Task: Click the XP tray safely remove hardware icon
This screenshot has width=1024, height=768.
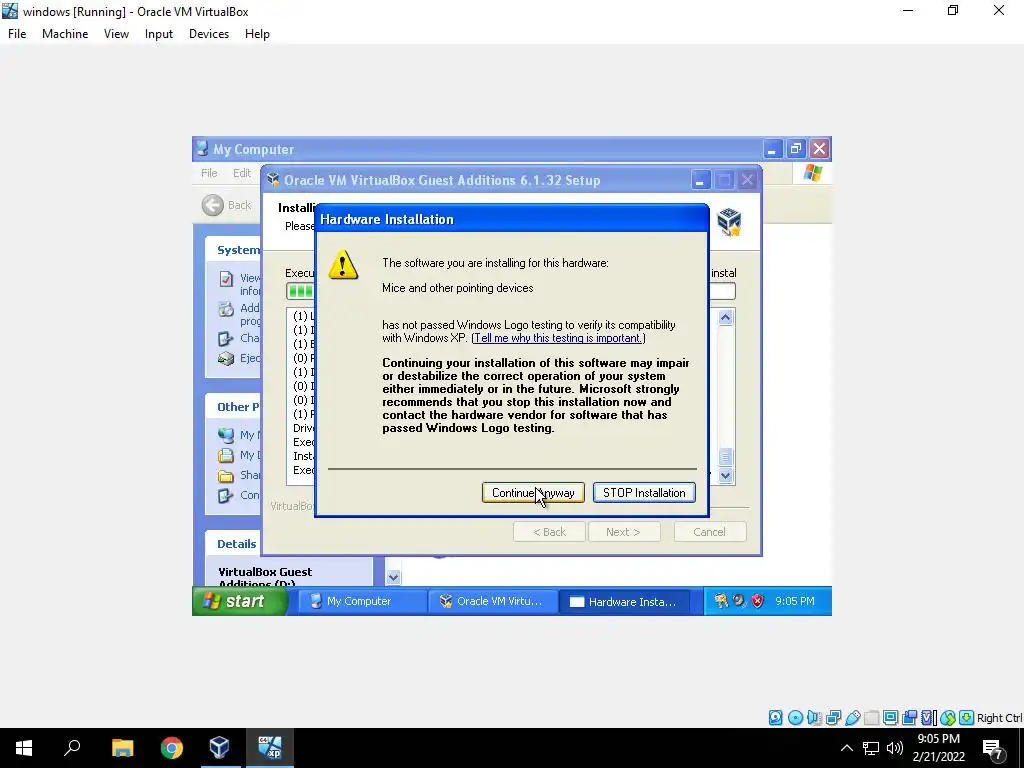Action: tap(721, 601)
